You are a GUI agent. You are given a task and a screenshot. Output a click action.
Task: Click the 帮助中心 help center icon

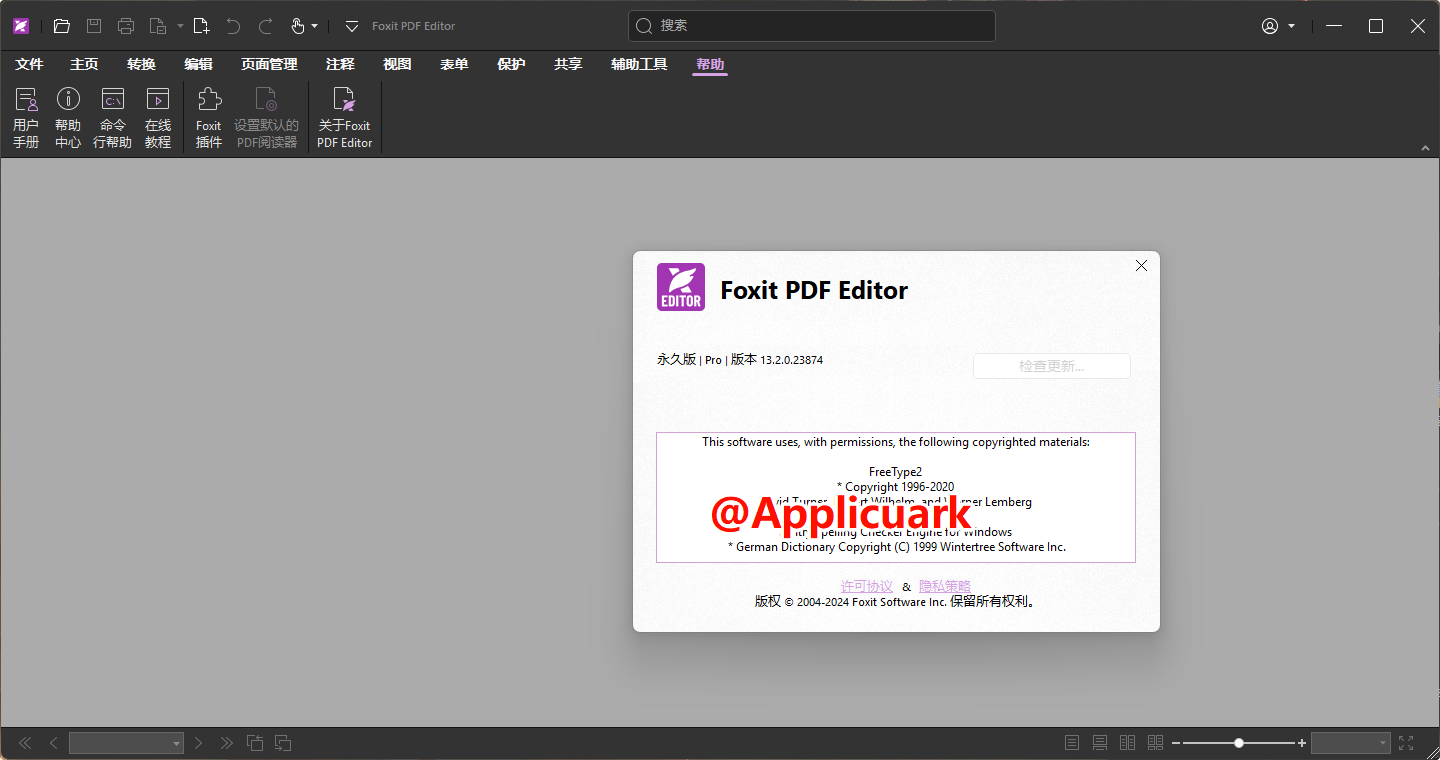tap(68, 117)
